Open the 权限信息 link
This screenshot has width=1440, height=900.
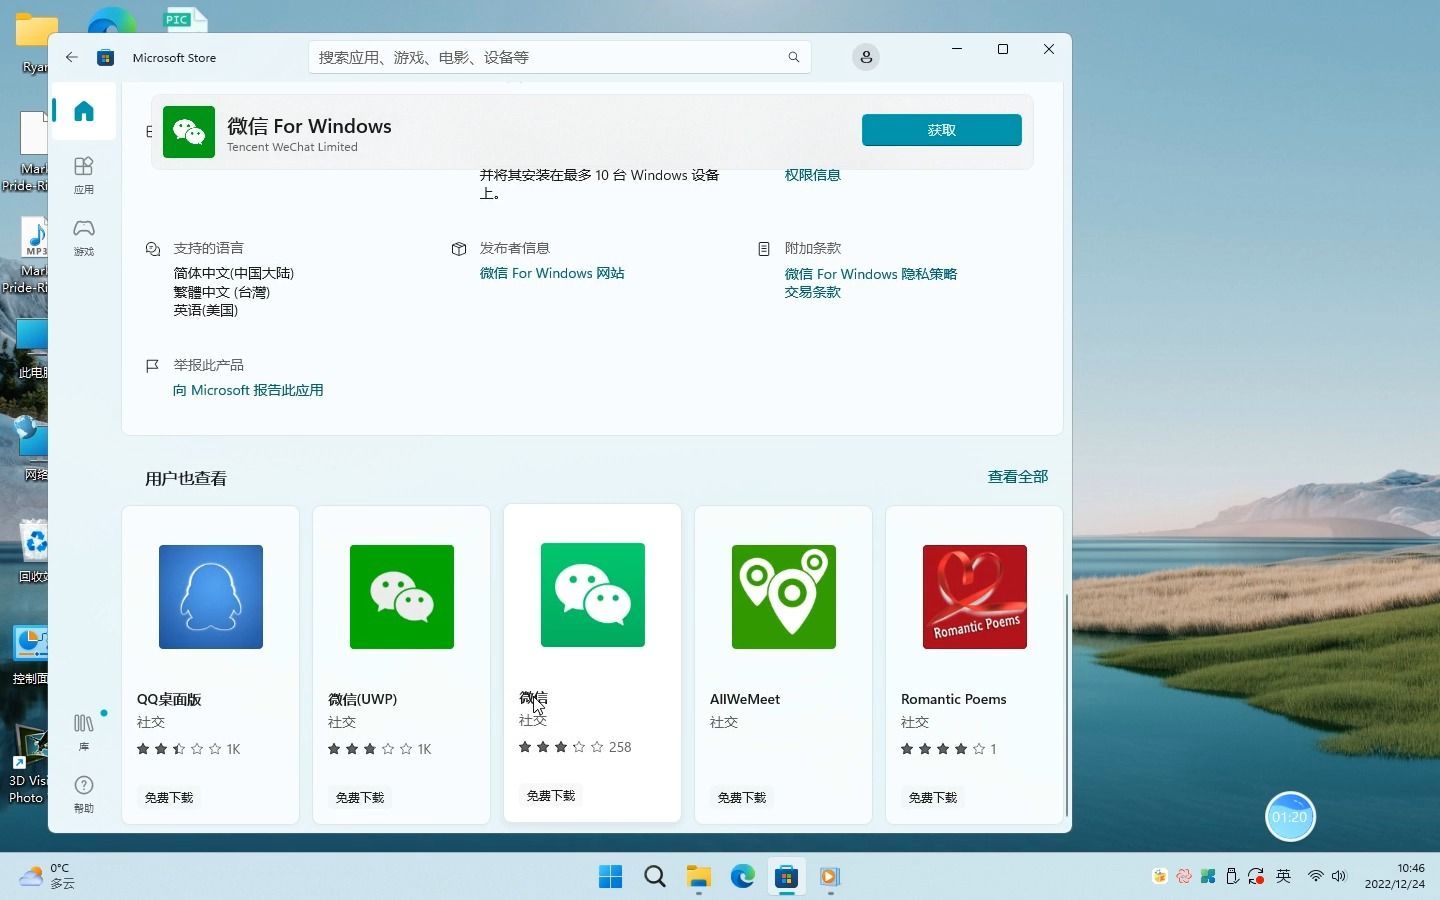(x=812, y=175)
